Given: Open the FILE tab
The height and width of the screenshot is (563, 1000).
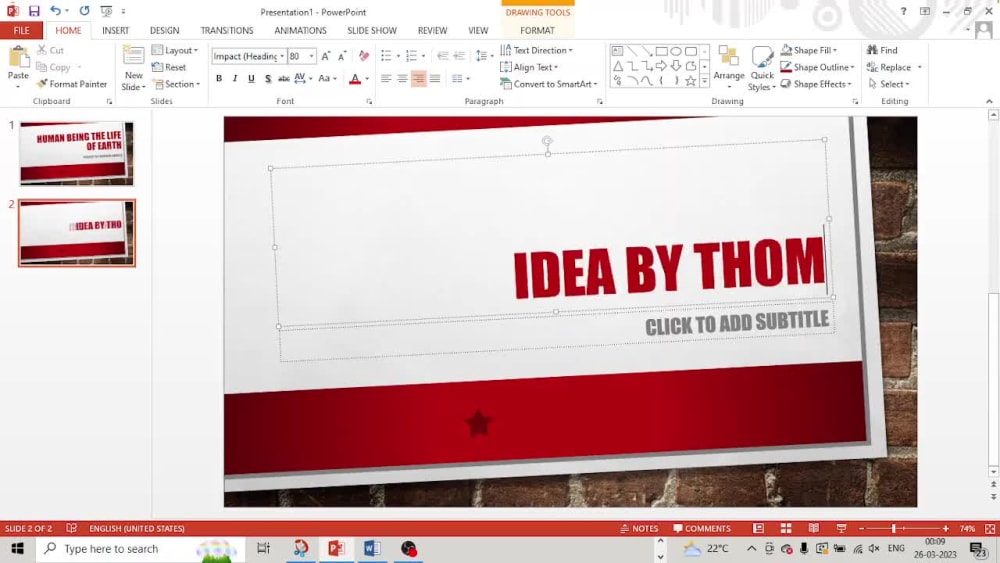Looking at the screenshot, I should pyautogui.click(x=22, y=30).
